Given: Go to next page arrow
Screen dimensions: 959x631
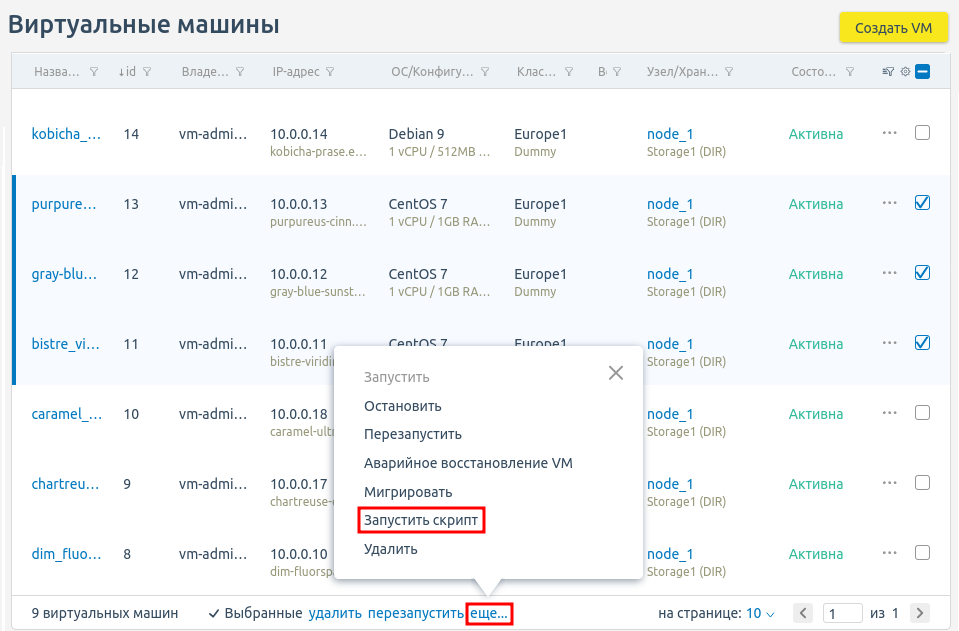Looking at the screenshot, I should (919, 613).
